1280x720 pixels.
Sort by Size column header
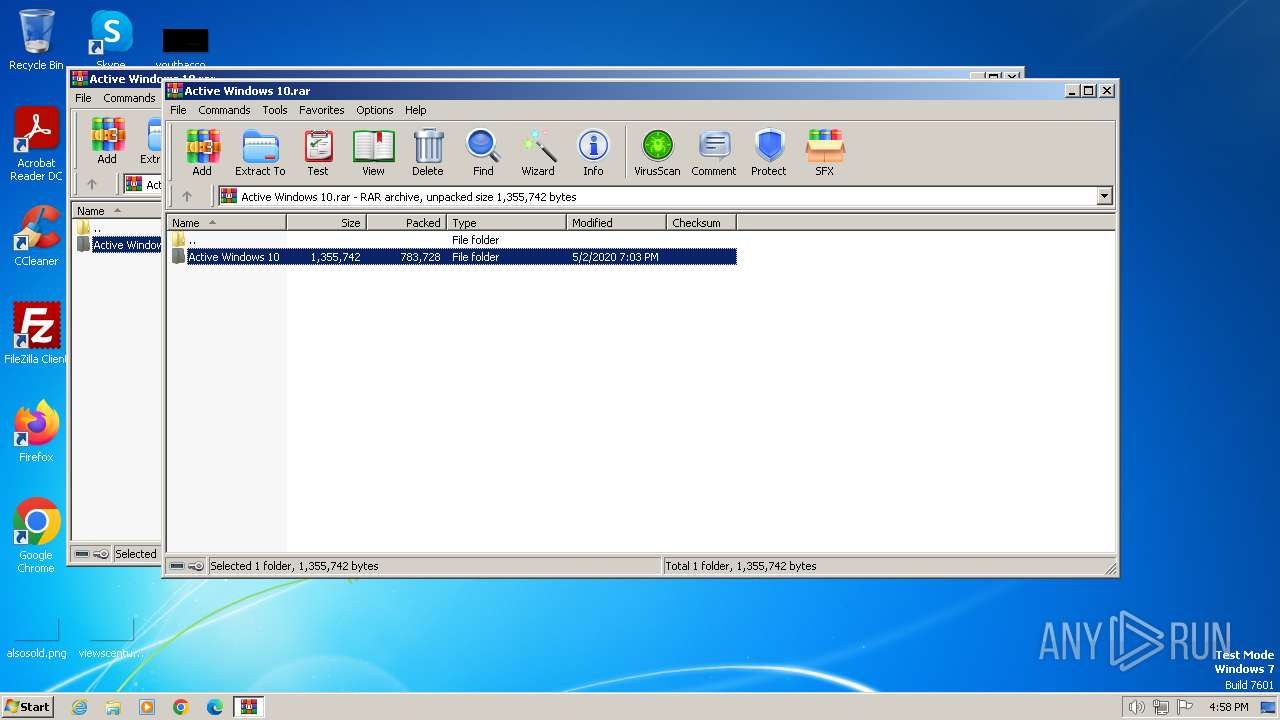point(327,223)
